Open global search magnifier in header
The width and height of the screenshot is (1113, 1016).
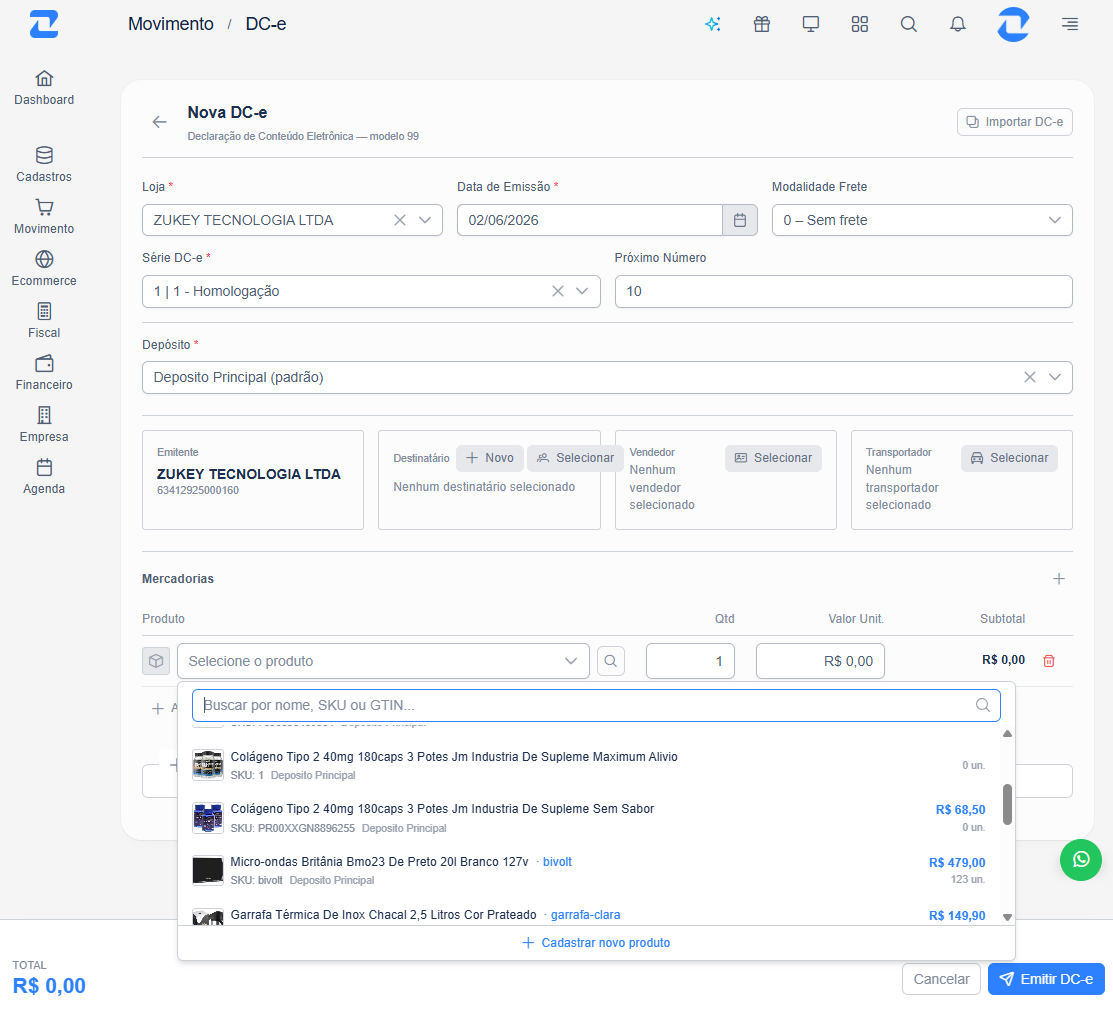(909, 24)
